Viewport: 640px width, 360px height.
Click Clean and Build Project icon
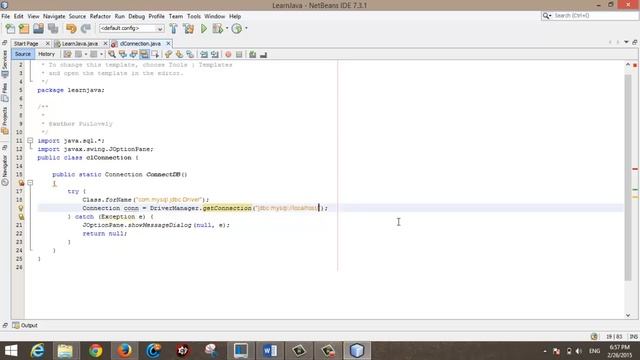click(188, 29)
